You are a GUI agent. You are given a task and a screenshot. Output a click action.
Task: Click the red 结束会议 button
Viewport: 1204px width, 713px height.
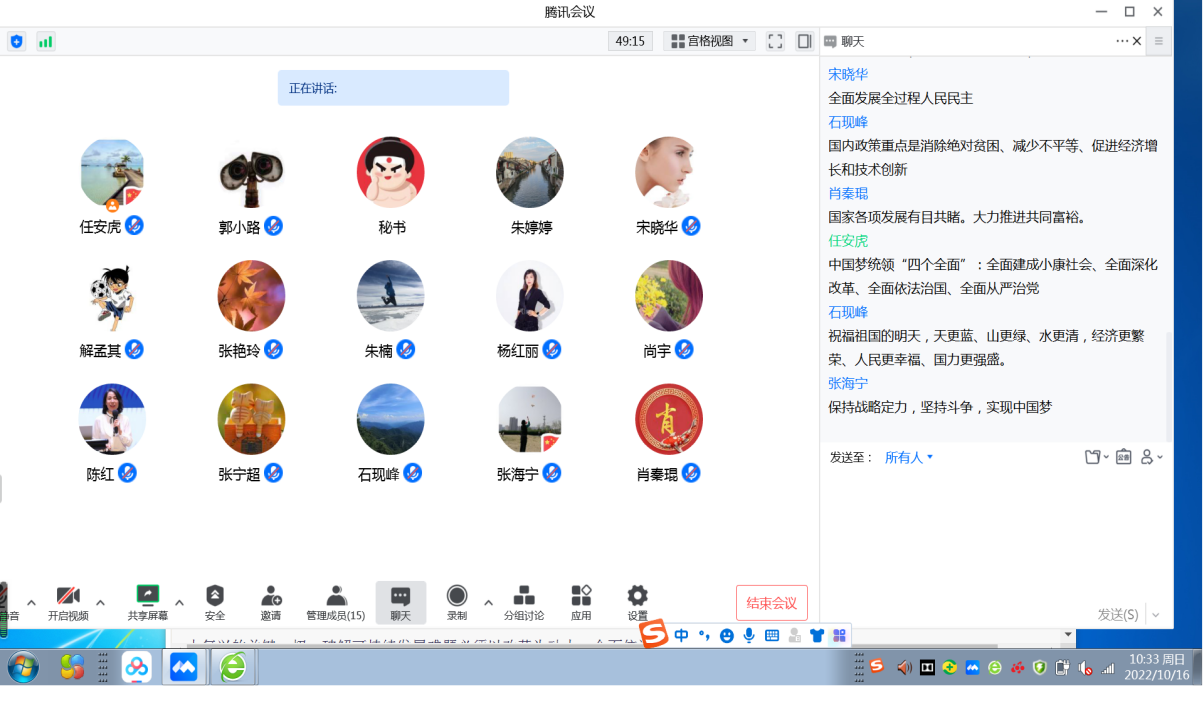click(771, 603)
